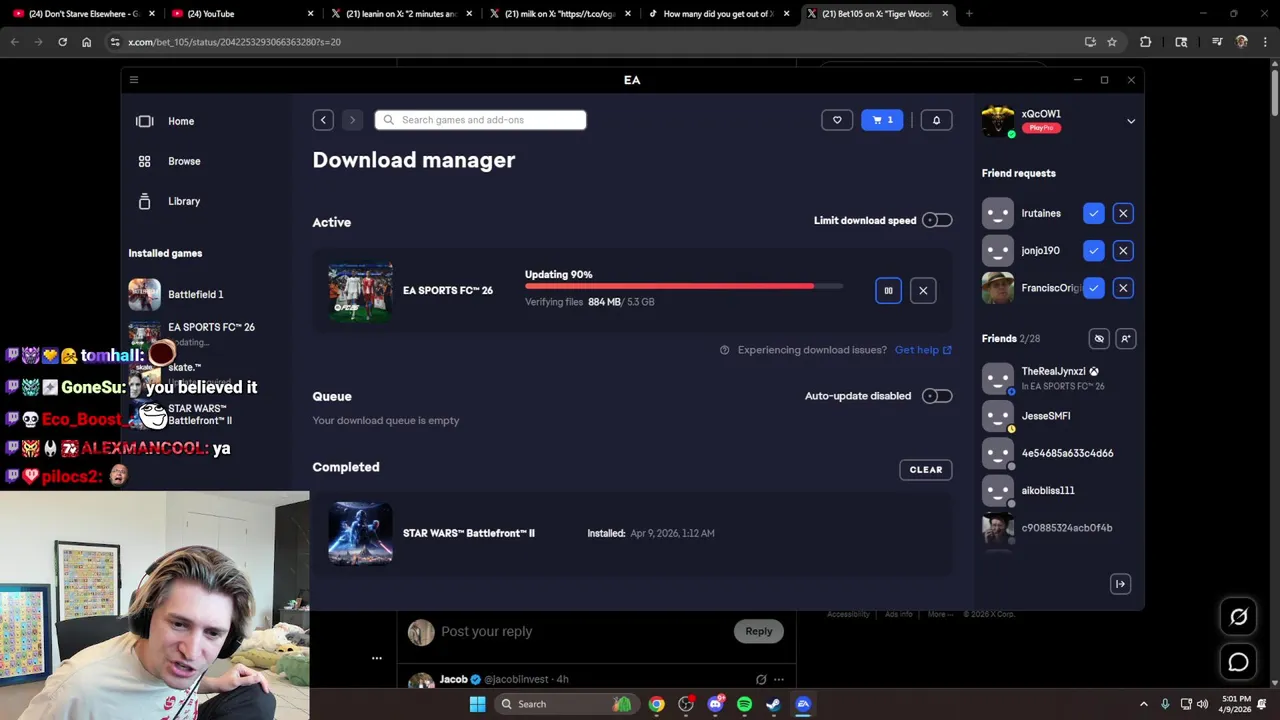Open the wishlist heart icon
Image resolution: width=1280 pixels, height=720 pixels.
(837, 120)
